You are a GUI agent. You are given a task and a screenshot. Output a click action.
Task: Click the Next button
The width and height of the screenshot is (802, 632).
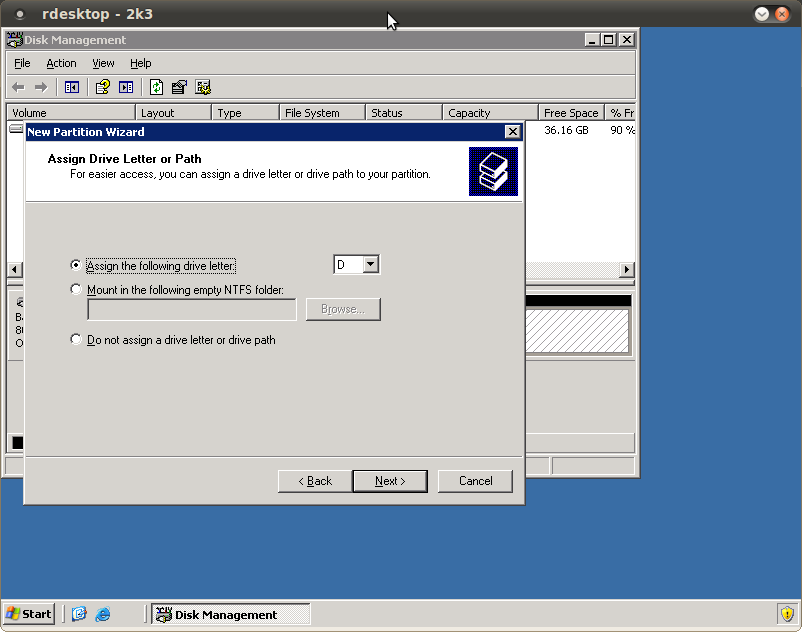click(390, 481)
